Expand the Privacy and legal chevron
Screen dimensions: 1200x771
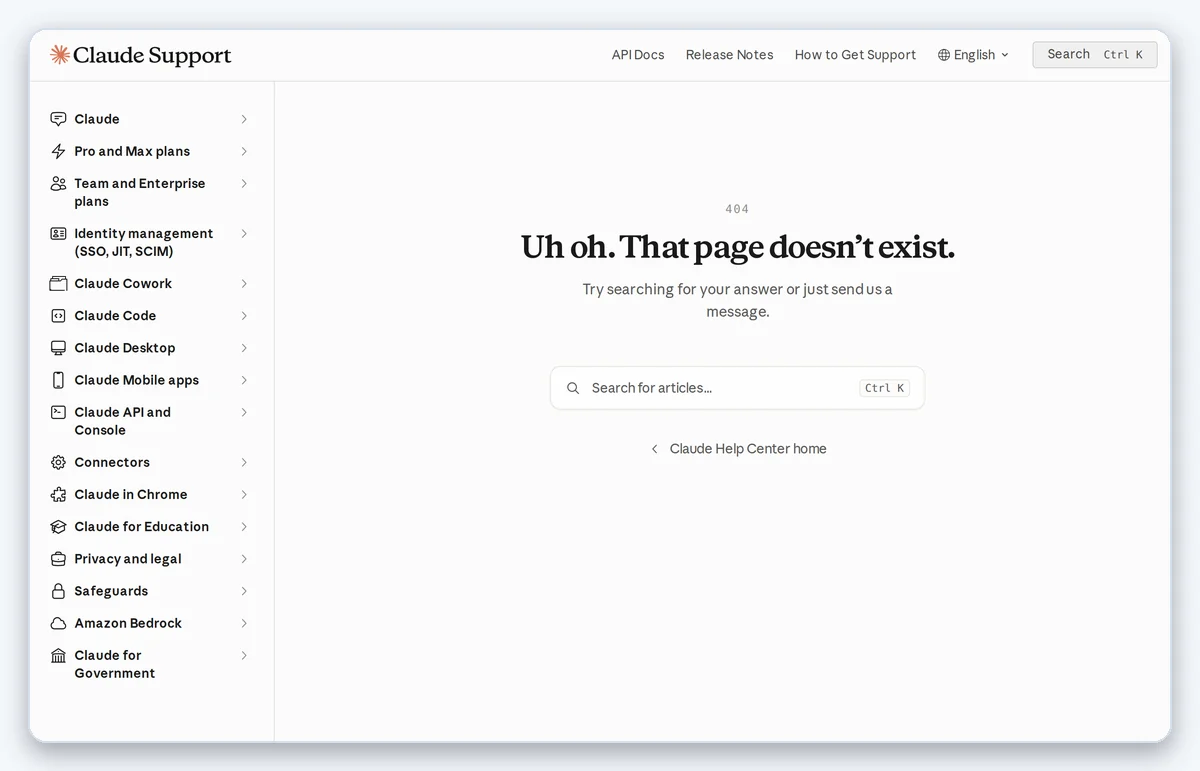pos(244,559)
